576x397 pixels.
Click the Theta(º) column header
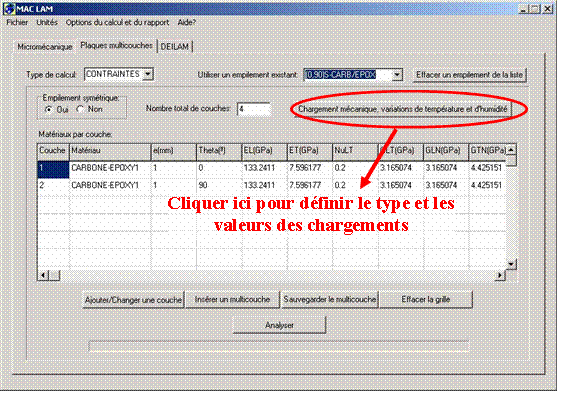pyautogui.click(x=219, y=151)
